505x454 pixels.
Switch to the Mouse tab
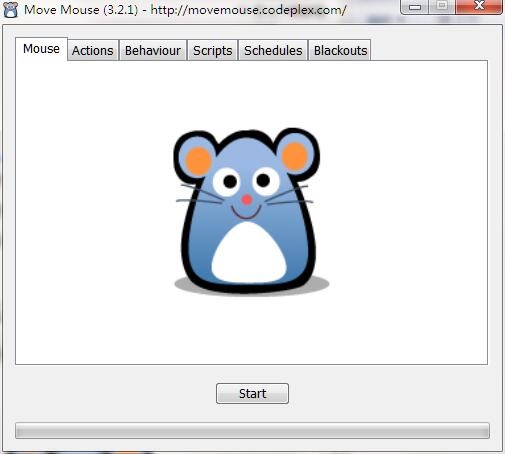point(41,49)
